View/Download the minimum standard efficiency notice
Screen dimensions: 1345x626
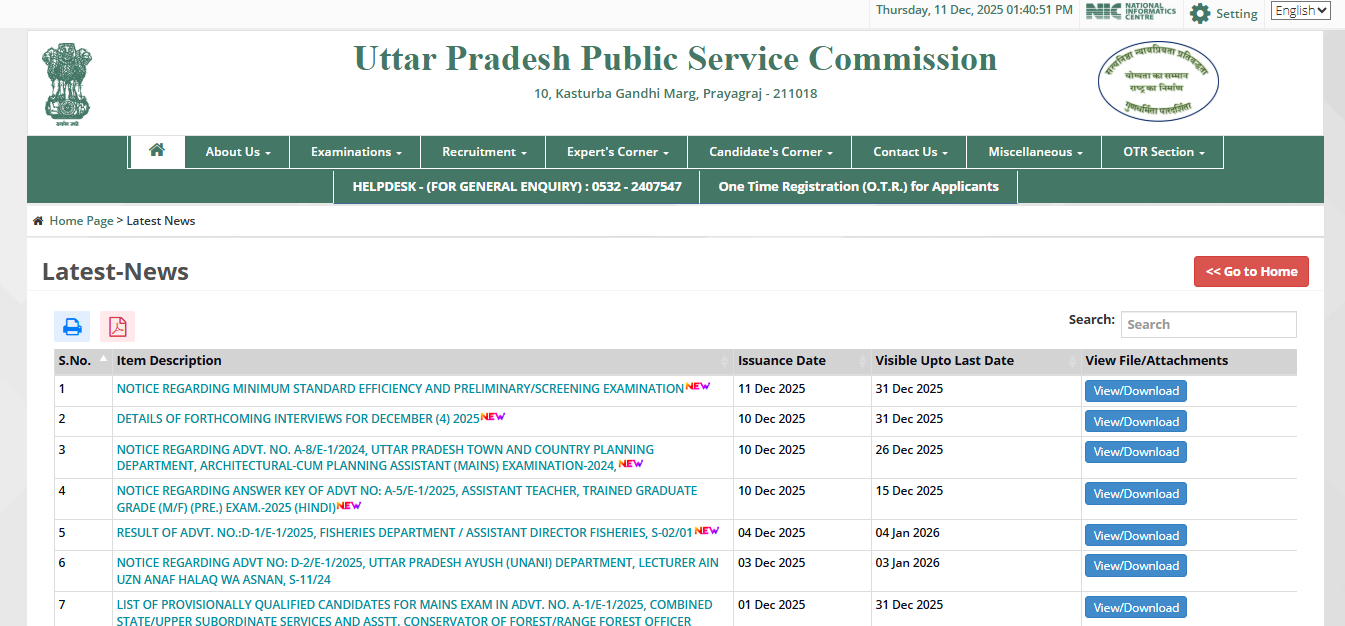(x=1135, y=390)
